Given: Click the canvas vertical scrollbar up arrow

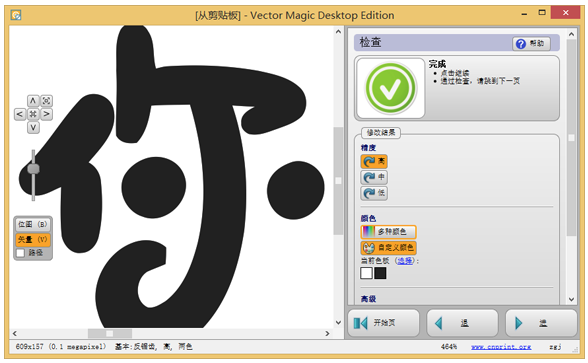Looking at the screenshot, I should coord(338,32).
